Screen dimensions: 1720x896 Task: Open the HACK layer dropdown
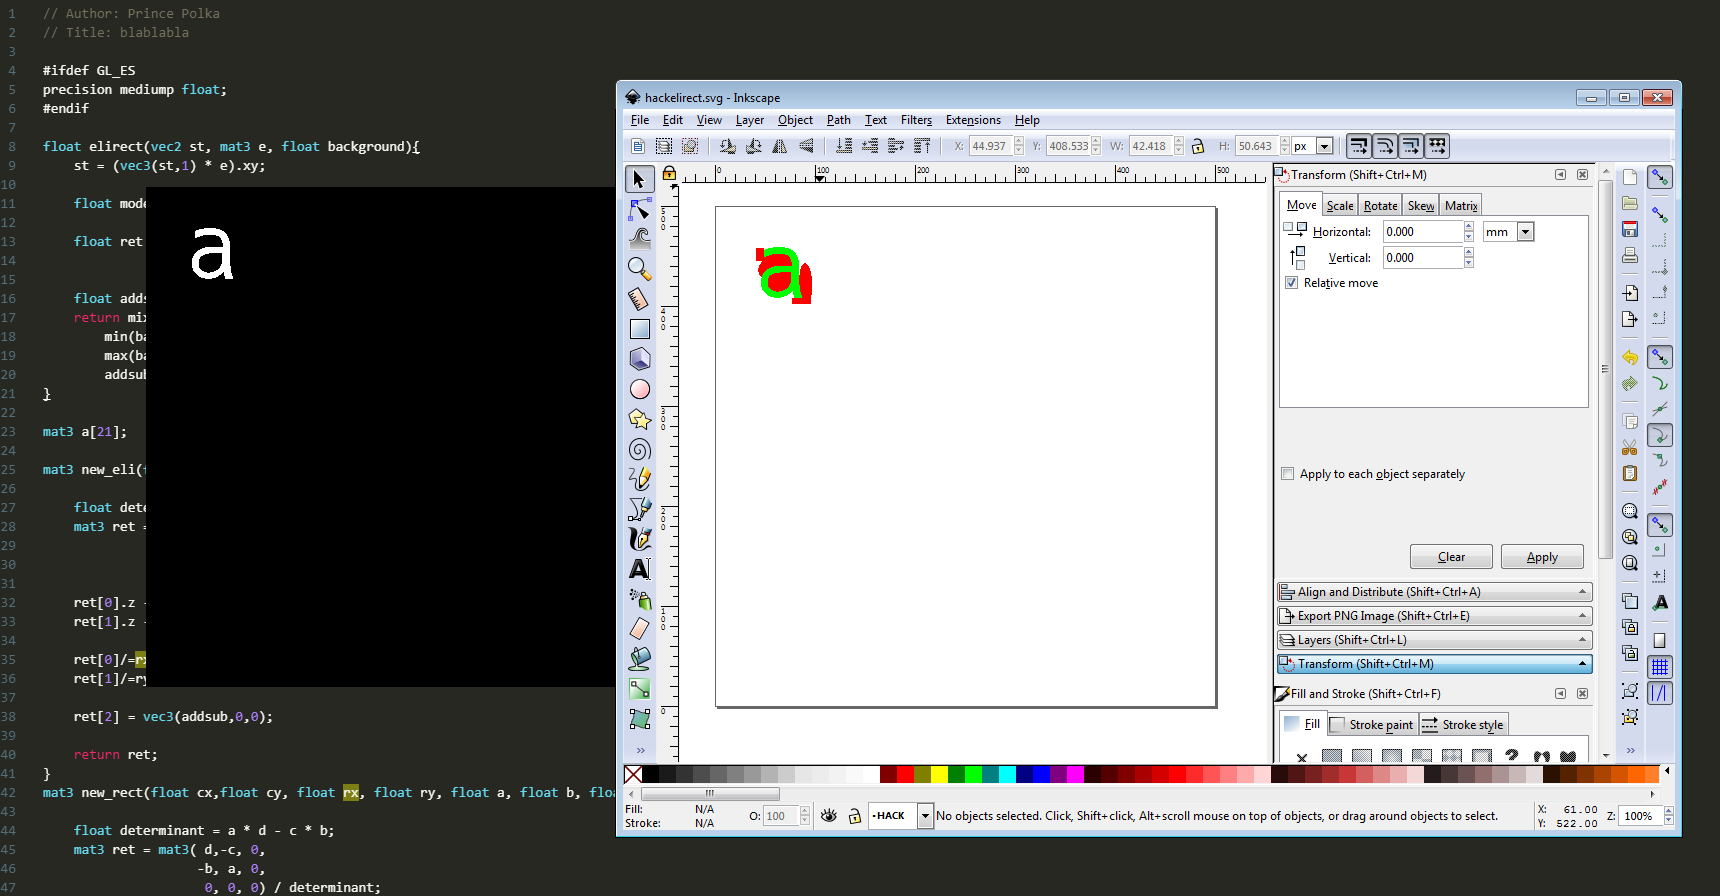tap(925, 816)
